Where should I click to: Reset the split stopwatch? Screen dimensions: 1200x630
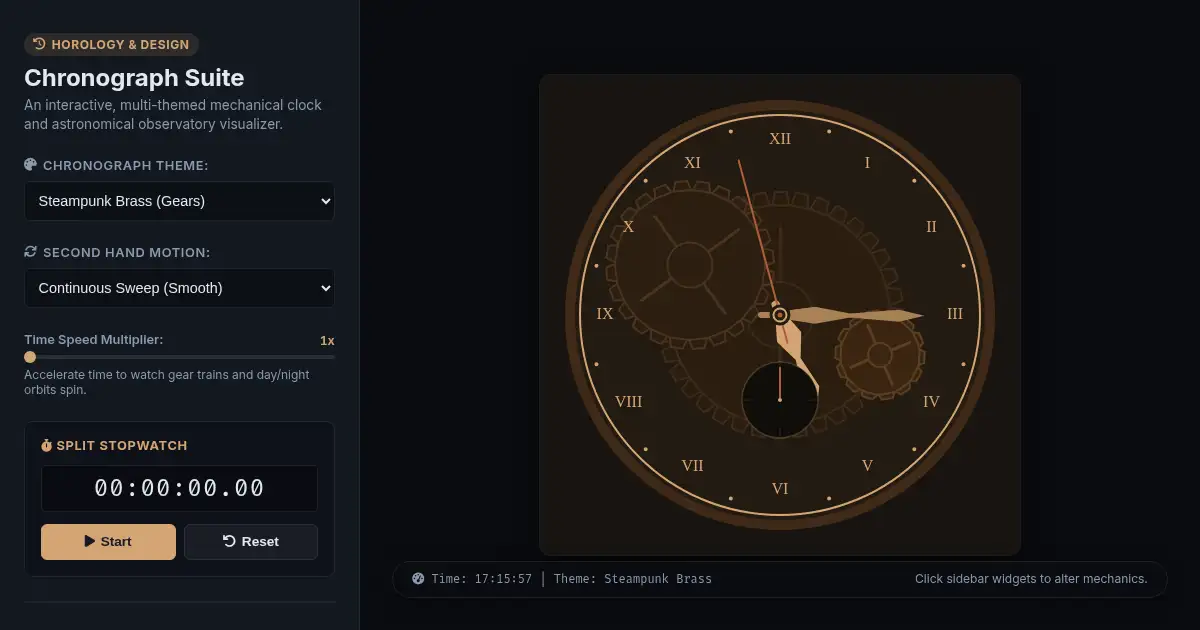pos(251,541)
